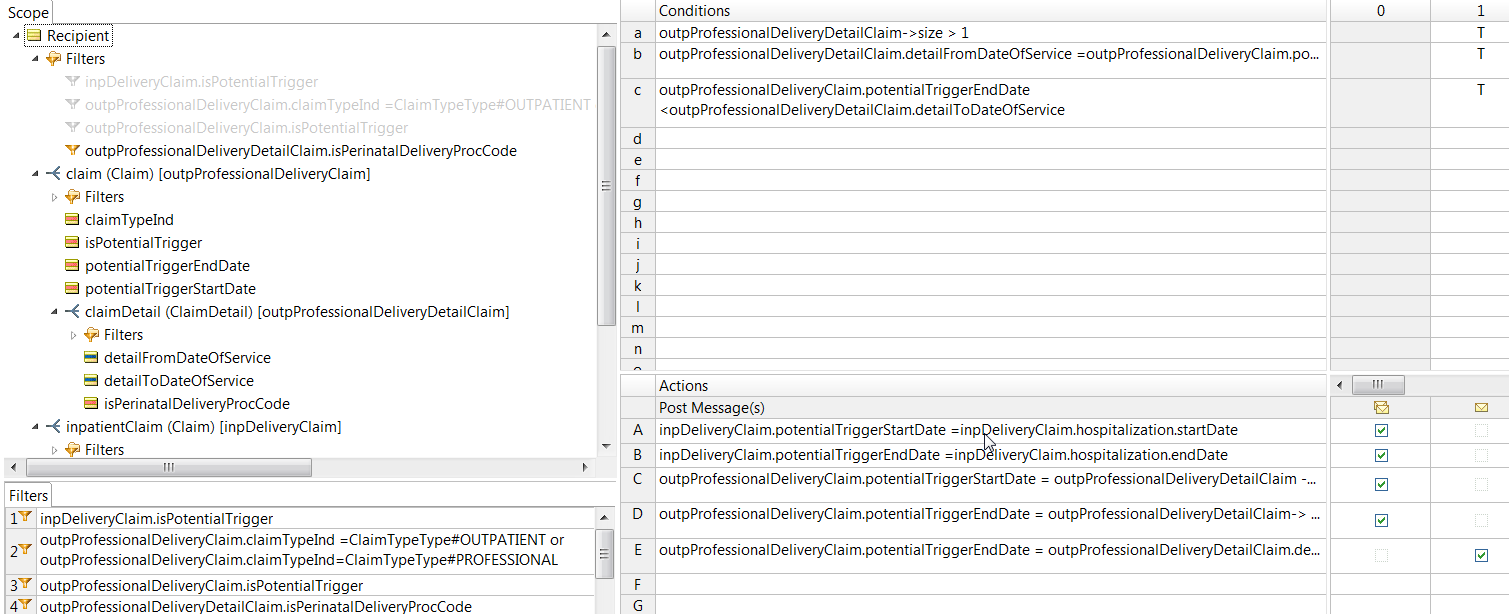Click the Recipient node icon in Scope tree

[33, 36]
